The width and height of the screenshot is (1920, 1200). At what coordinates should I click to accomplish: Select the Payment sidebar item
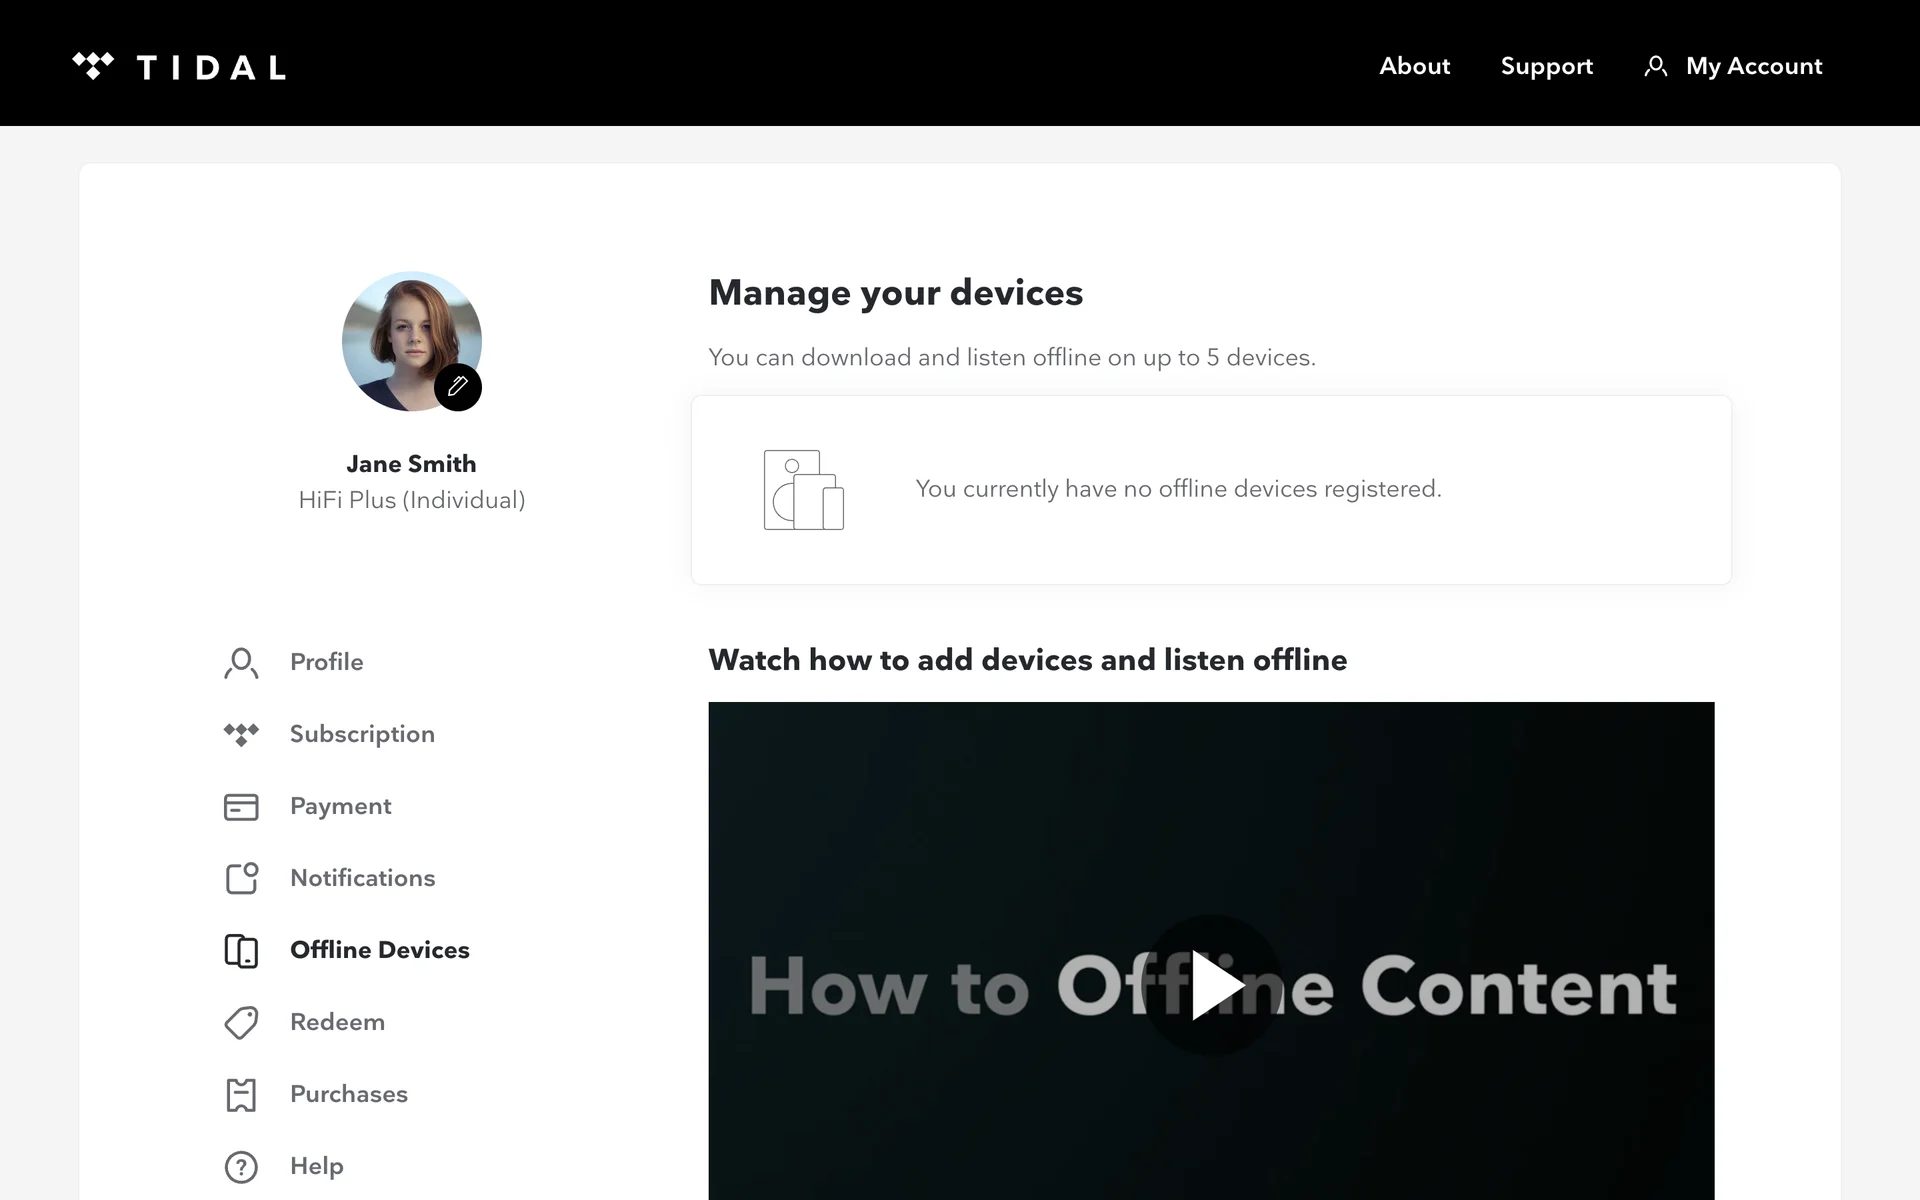pos(340,806)
